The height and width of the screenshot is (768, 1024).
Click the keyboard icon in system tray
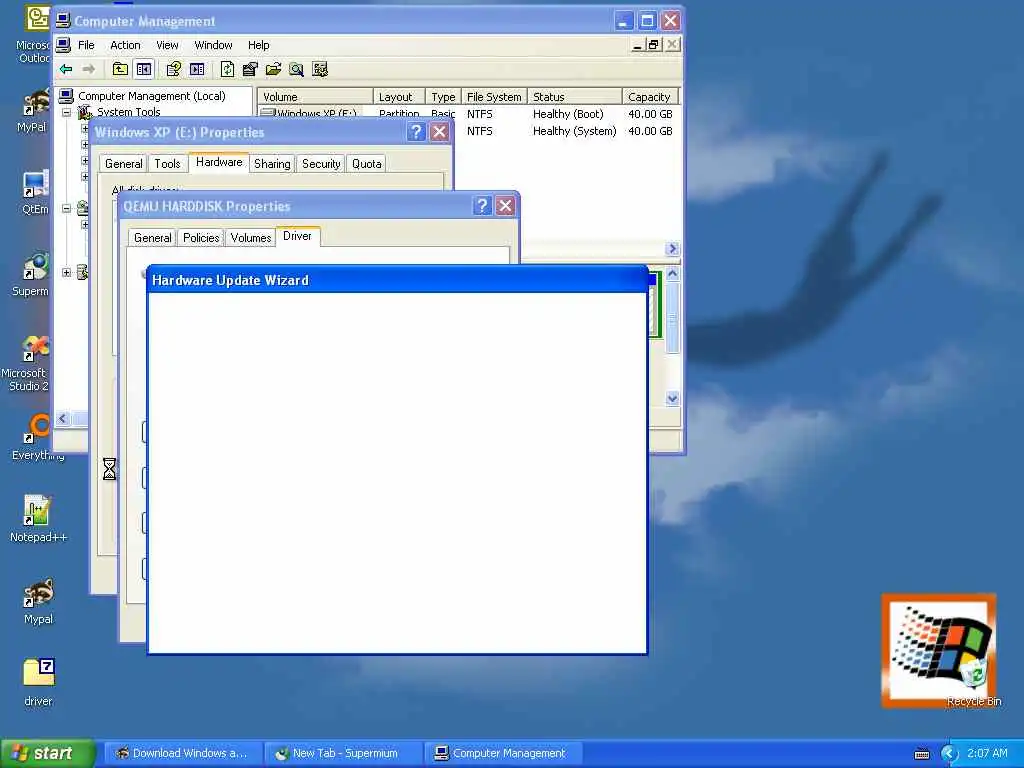[x=922, y=754]
